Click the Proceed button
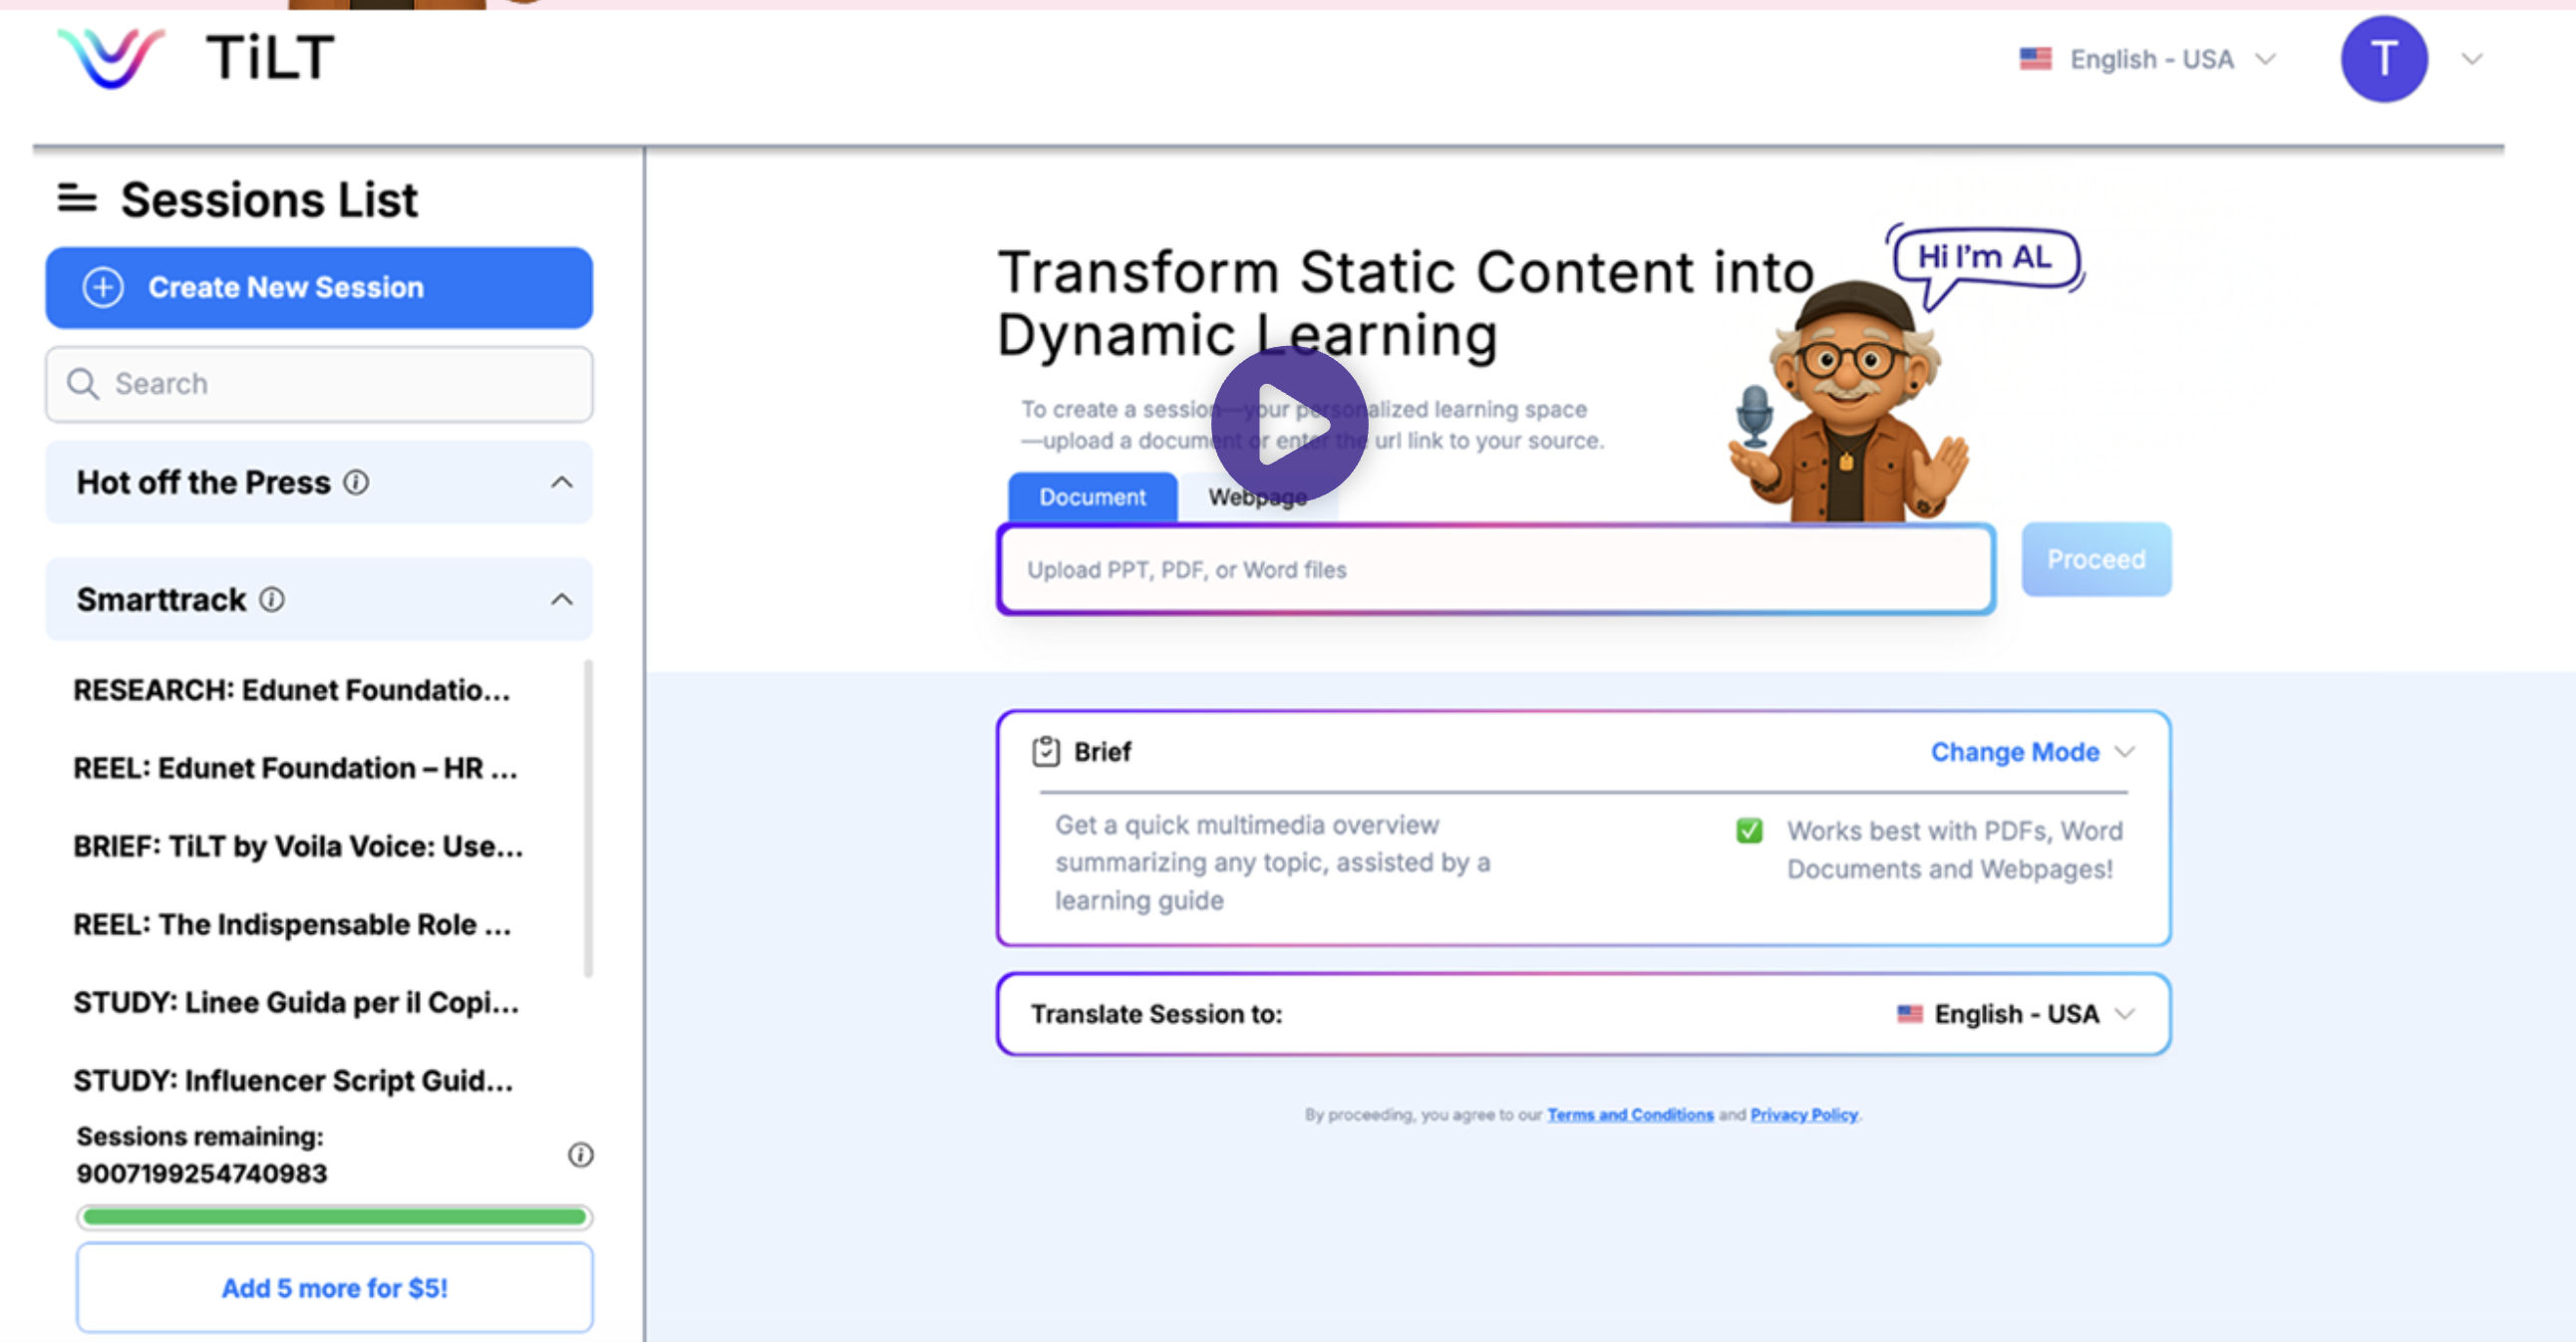This screenshot has width=2576, height=1342. (x=2096, y=559)
